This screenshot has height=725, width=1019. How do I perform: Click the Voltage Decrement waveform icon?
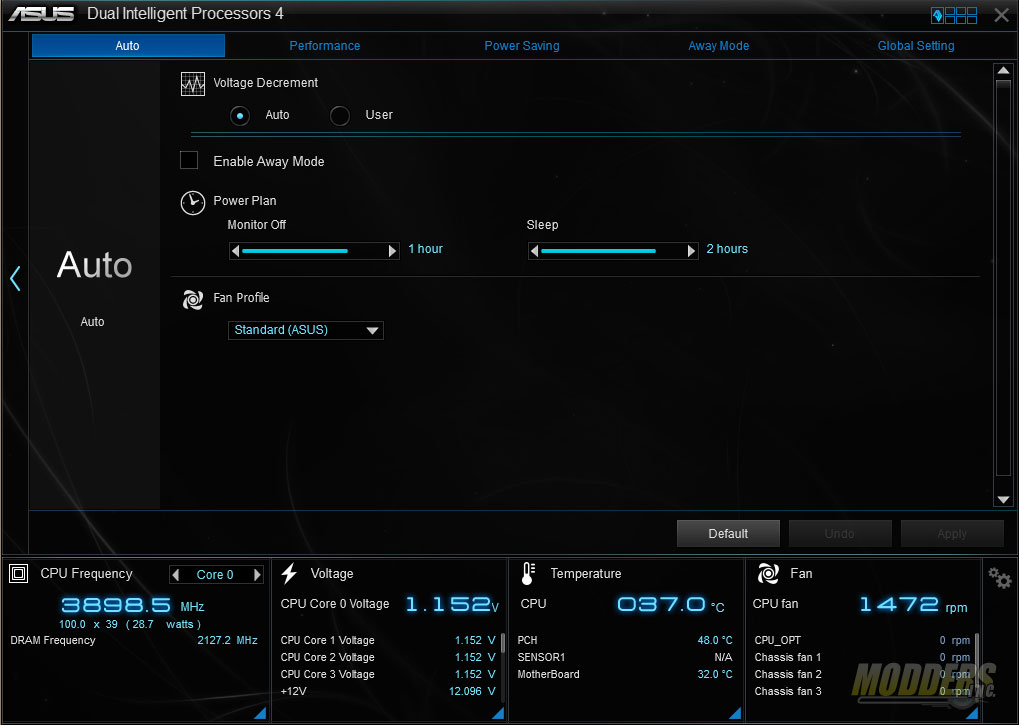192,84
